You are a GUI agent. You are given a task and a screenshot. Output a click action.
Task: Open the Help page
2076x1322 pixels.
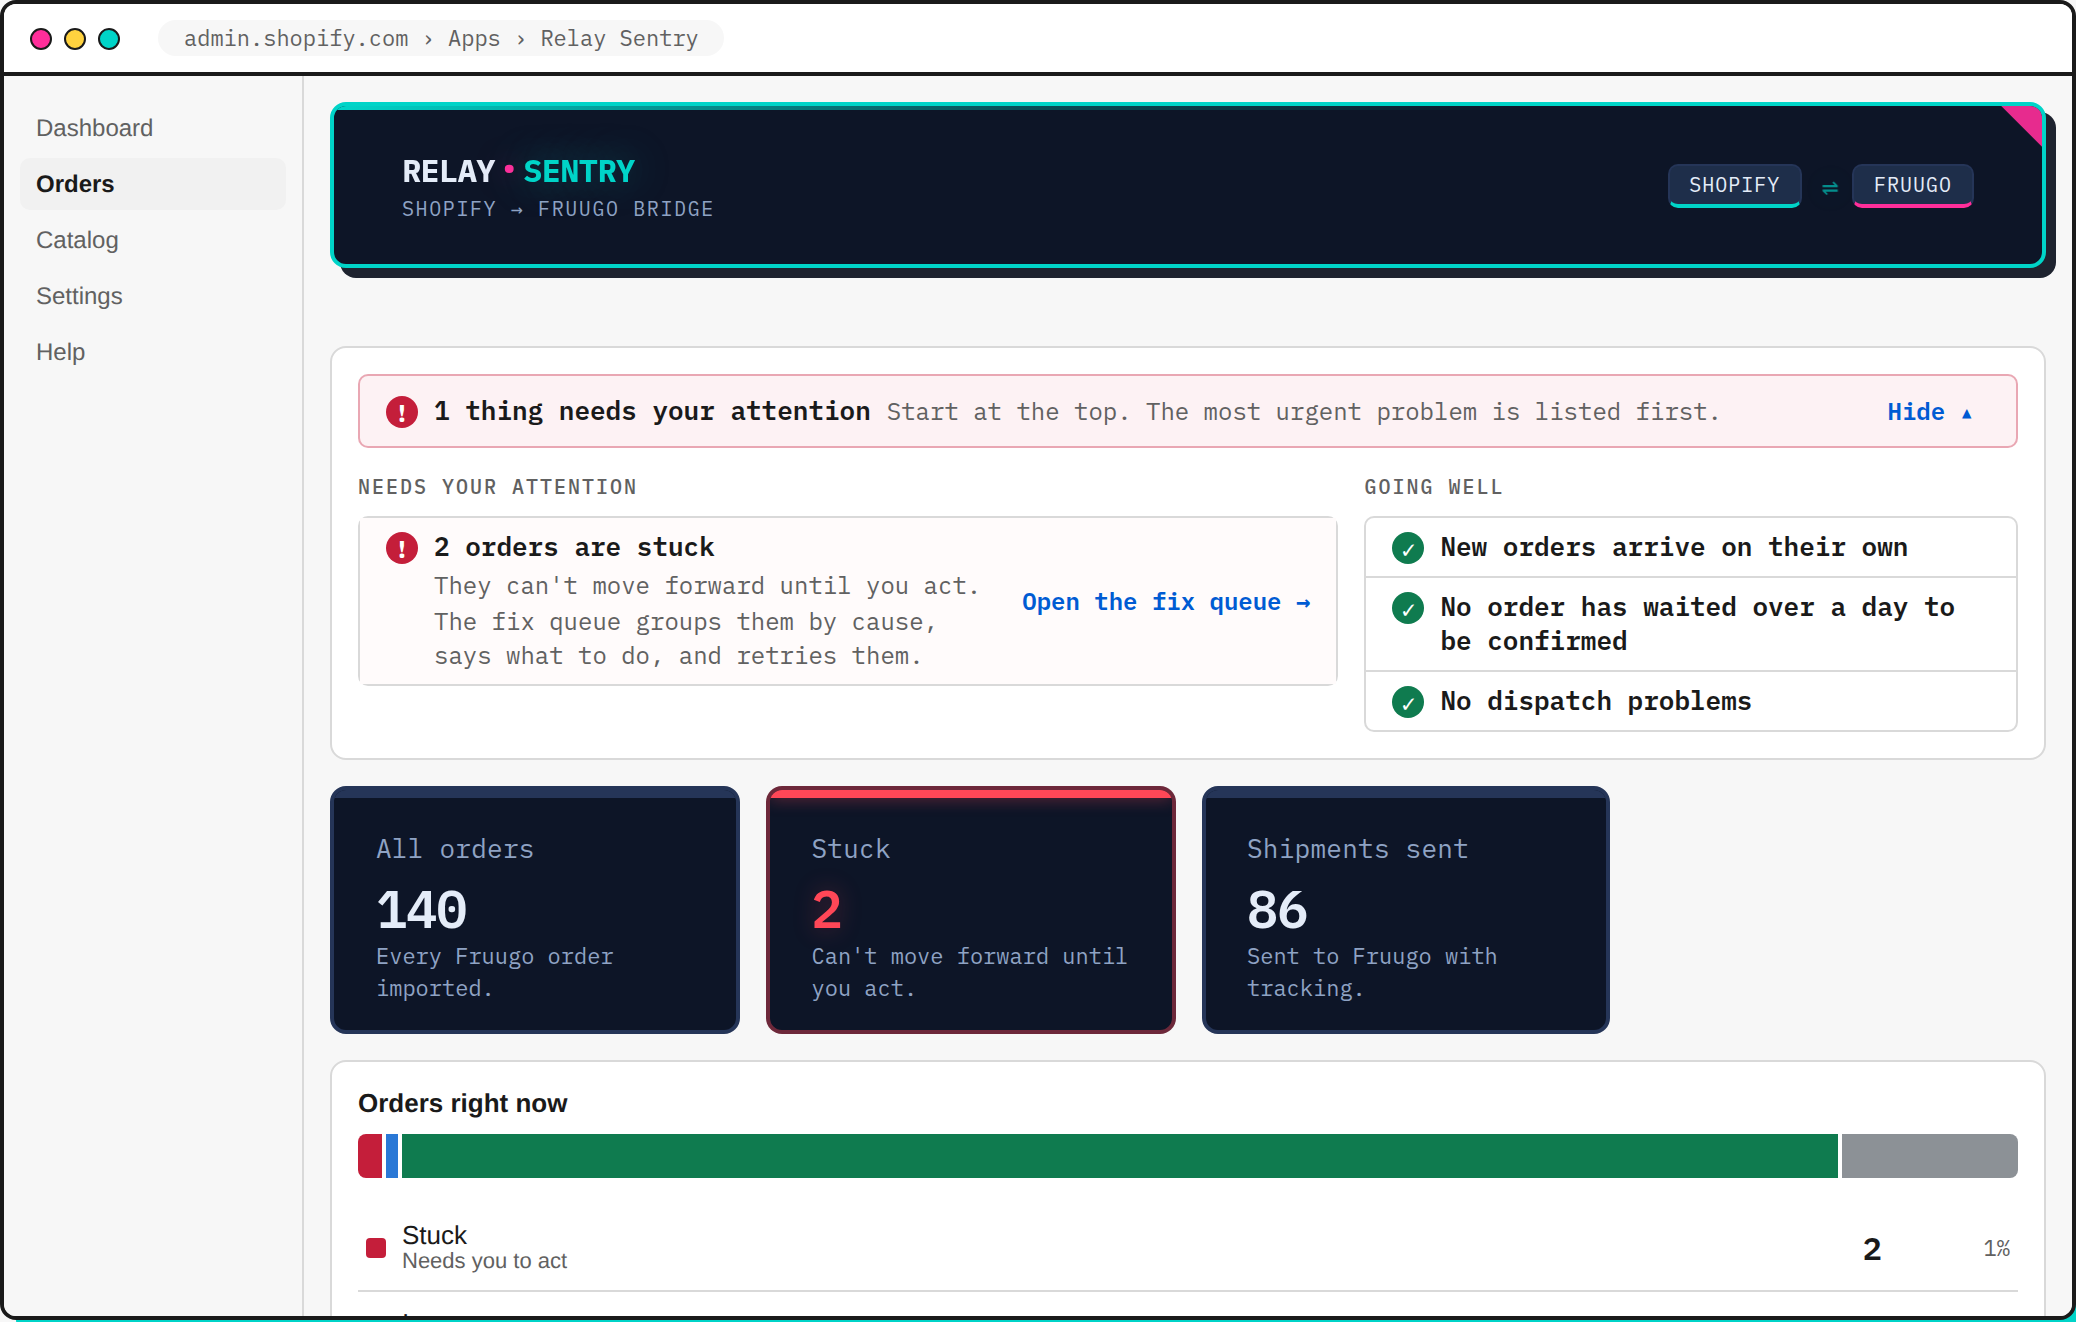pyautogui.click(x=153, y=352)
